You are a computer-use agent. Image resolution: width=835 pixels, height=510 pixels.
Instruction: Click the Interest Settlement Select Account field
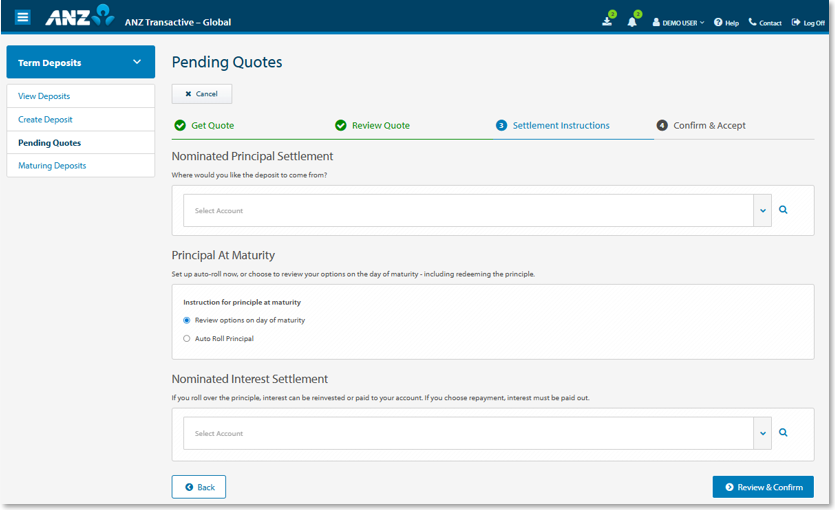pyautogui.click(x=468, y=433)
